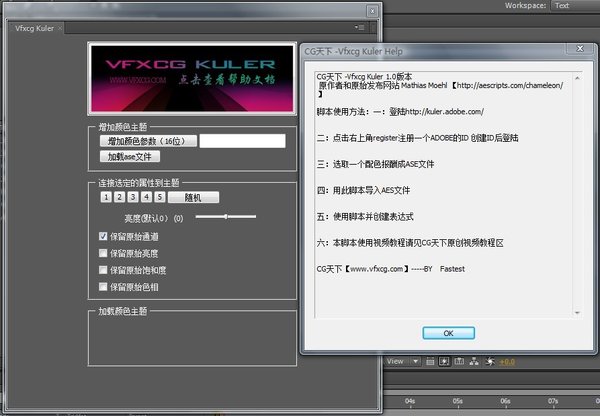Enable the 保留原始亮度 checkbox
The width and height of the screenshot is (600, 416).
point(103,253)
